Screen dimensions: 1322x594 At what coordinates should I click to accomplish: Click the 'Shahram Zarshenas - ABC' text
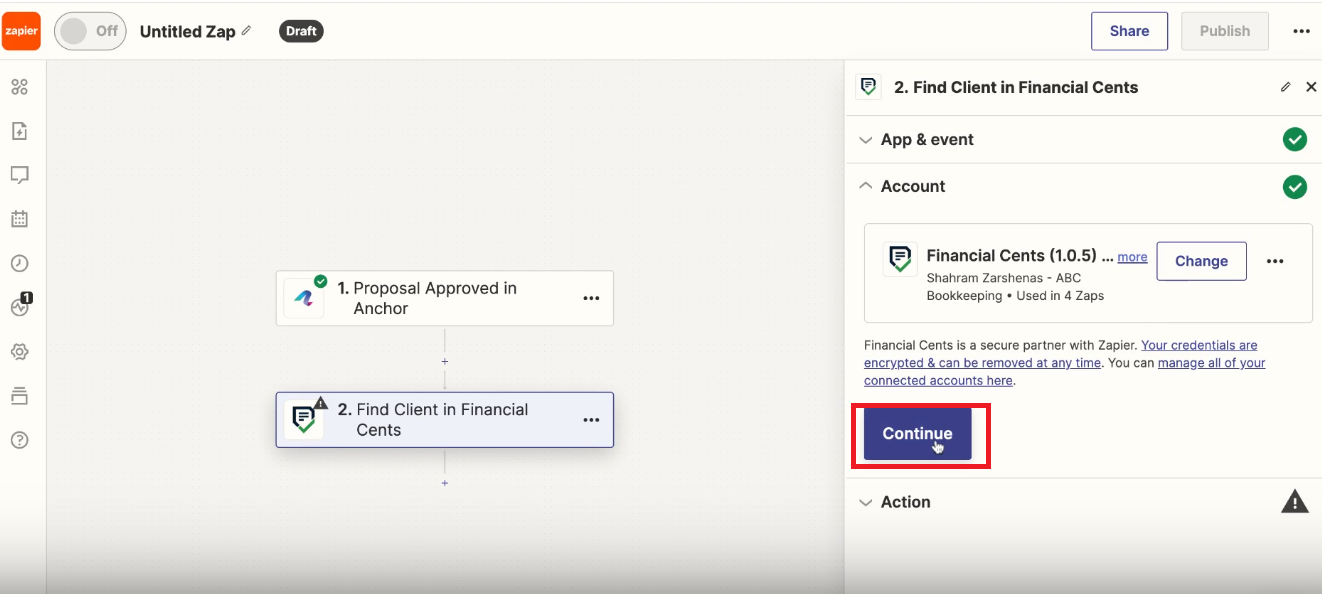[1003, 278]
